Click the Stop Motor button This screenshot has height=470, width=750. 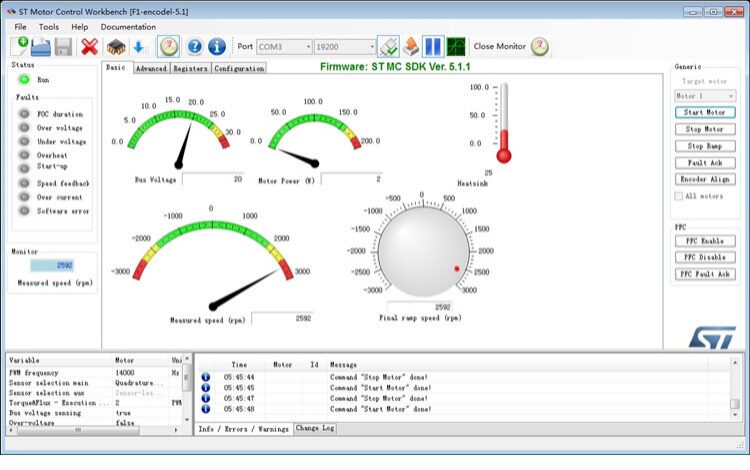click(x=705, y=129)
